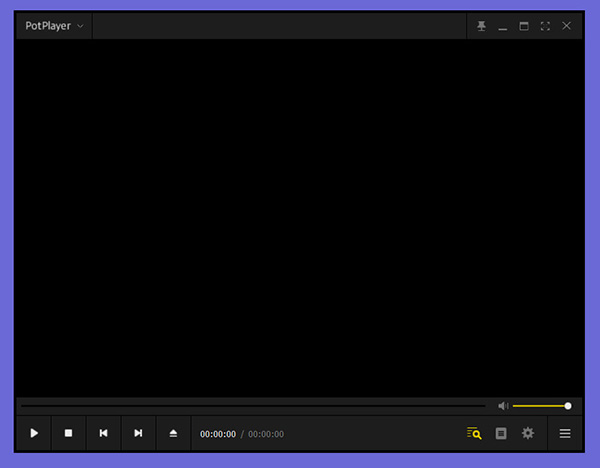Toggle the pin always-on-top icon
This screenshot has height=468, width=600.
481,25
